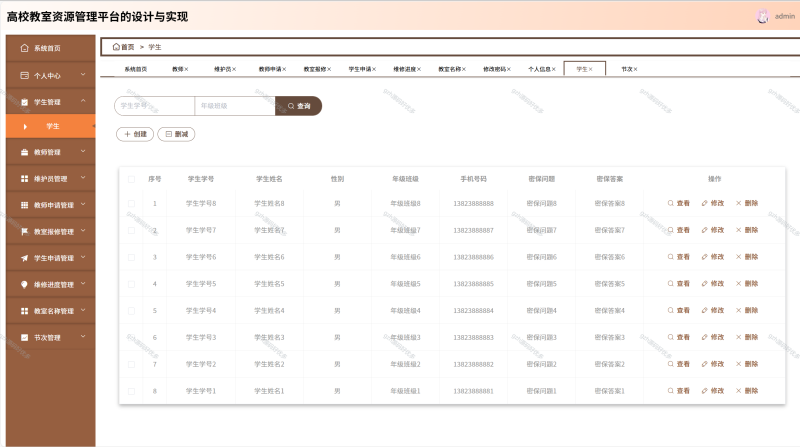This screenshot has width=800, height=447.
Task: Expand 个人中心 using its chevron
Action: tap(83, 75)
